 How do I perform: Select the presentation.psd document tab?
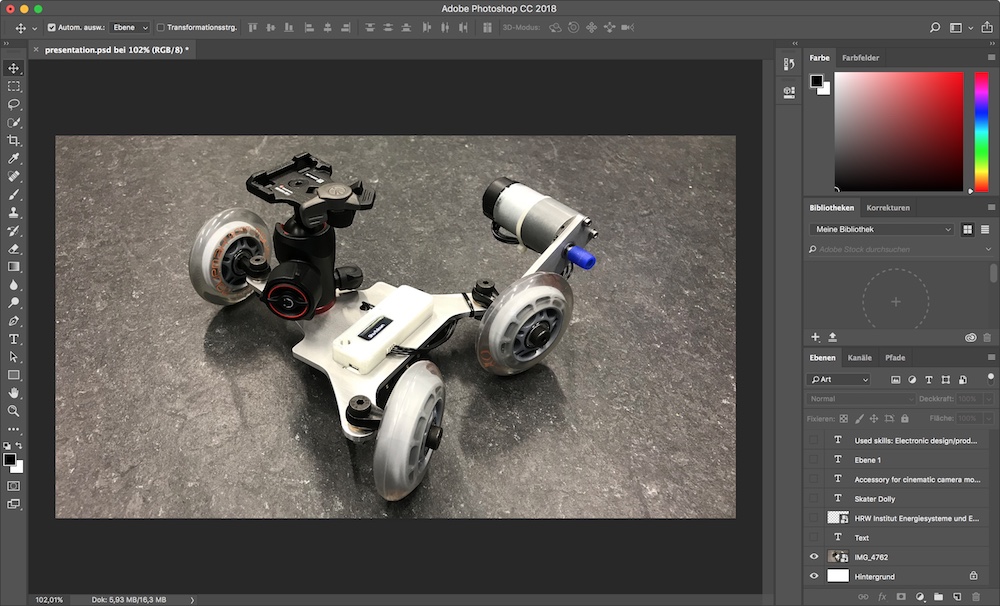[117, 50]
